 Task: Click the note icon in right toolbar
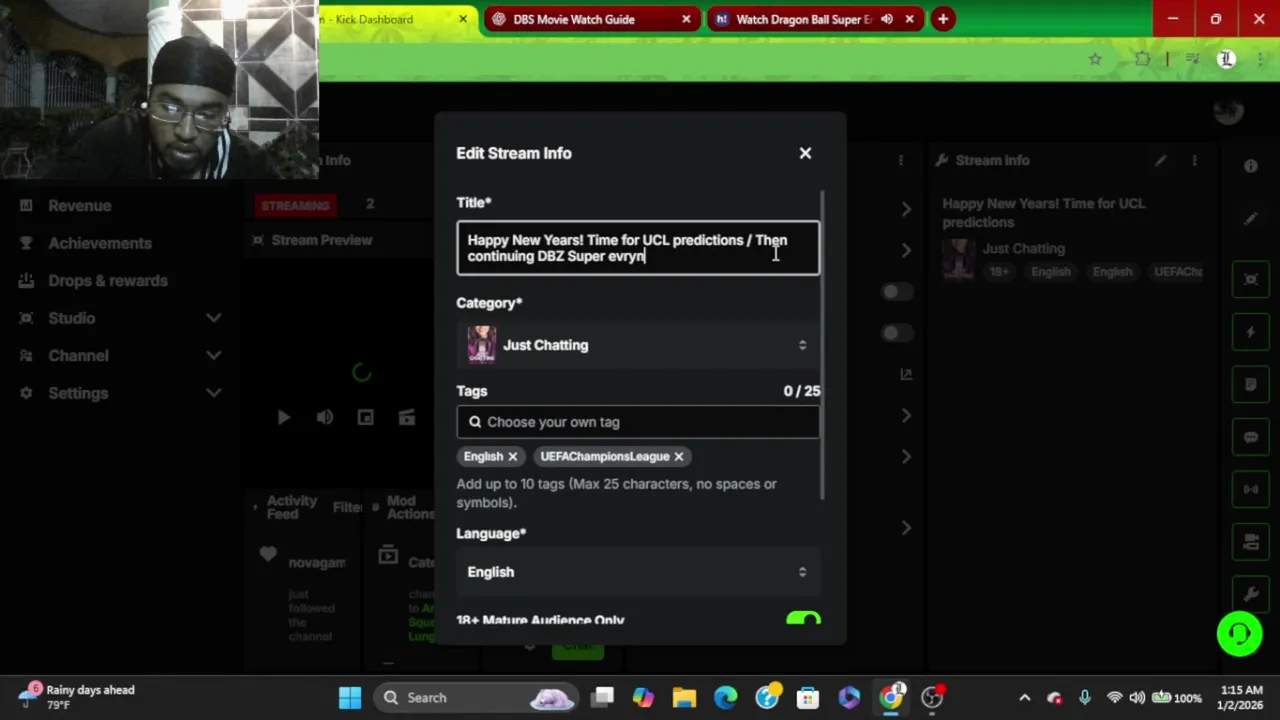tap(1250, 385)
